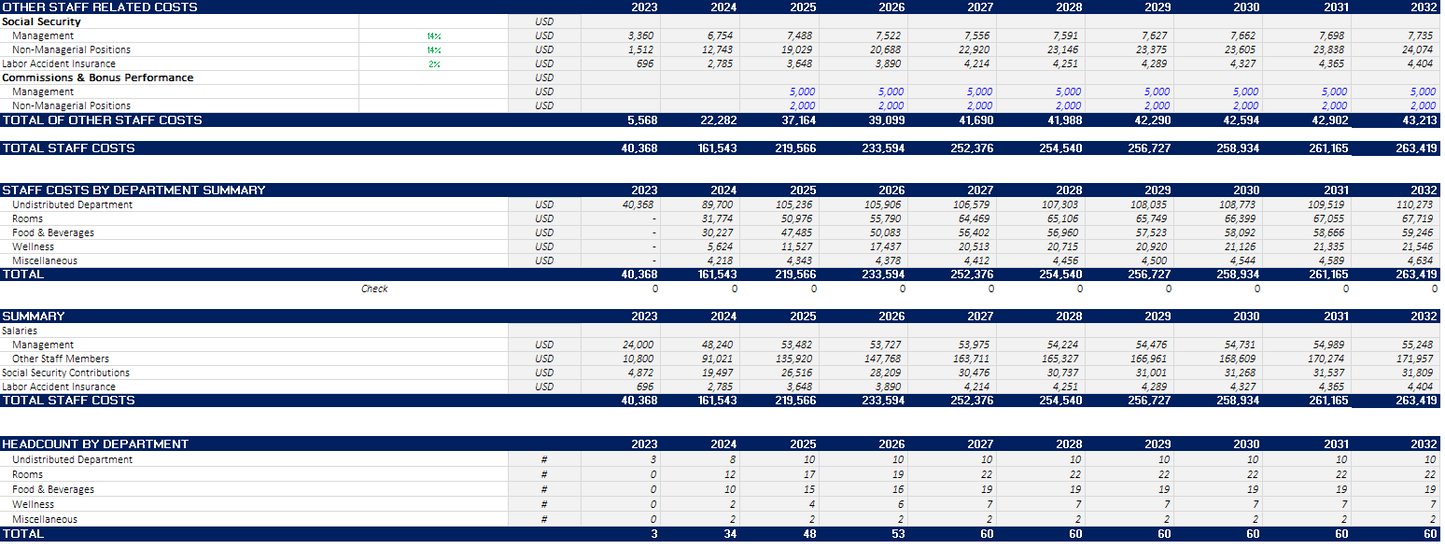This screenshot has width=1445, height=549.
Task: Click the STAFF COSTS BY DEPARTMENT SUMMARY header
Action: coord(134,190)
